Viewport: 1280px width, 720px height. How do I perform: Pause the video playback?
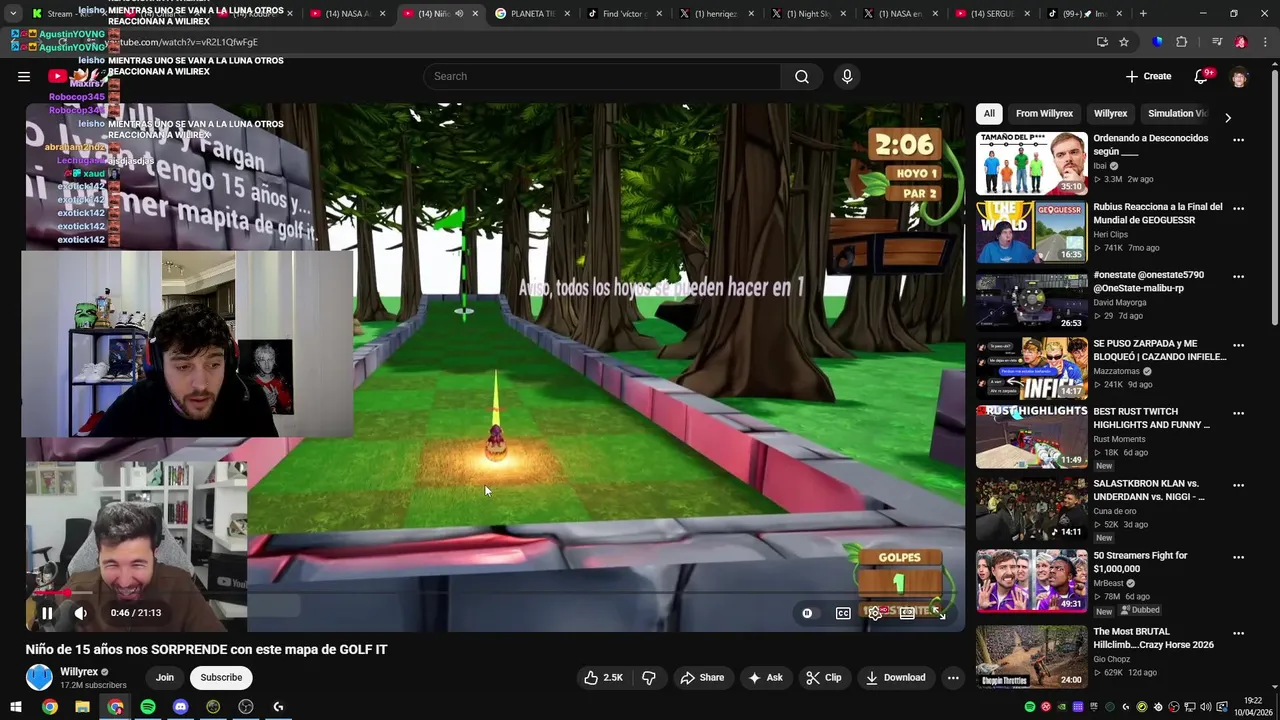pyautogui.click(x=47, y=613)
